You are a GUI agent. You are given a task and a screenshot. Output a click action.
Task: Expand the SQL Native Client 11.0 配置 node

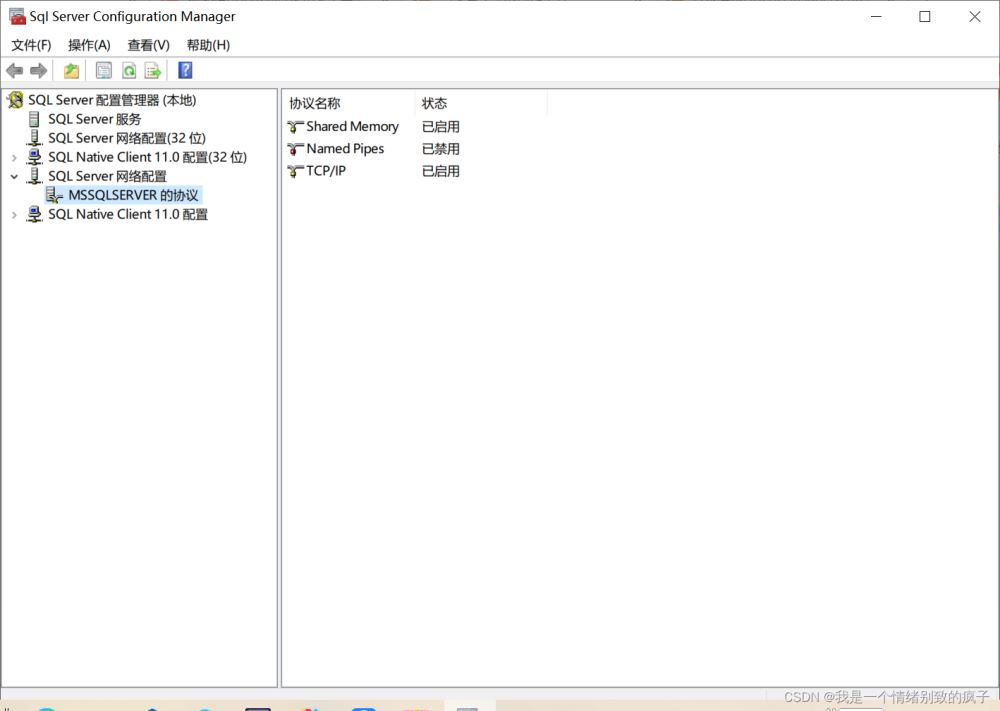tap(14, 215)
